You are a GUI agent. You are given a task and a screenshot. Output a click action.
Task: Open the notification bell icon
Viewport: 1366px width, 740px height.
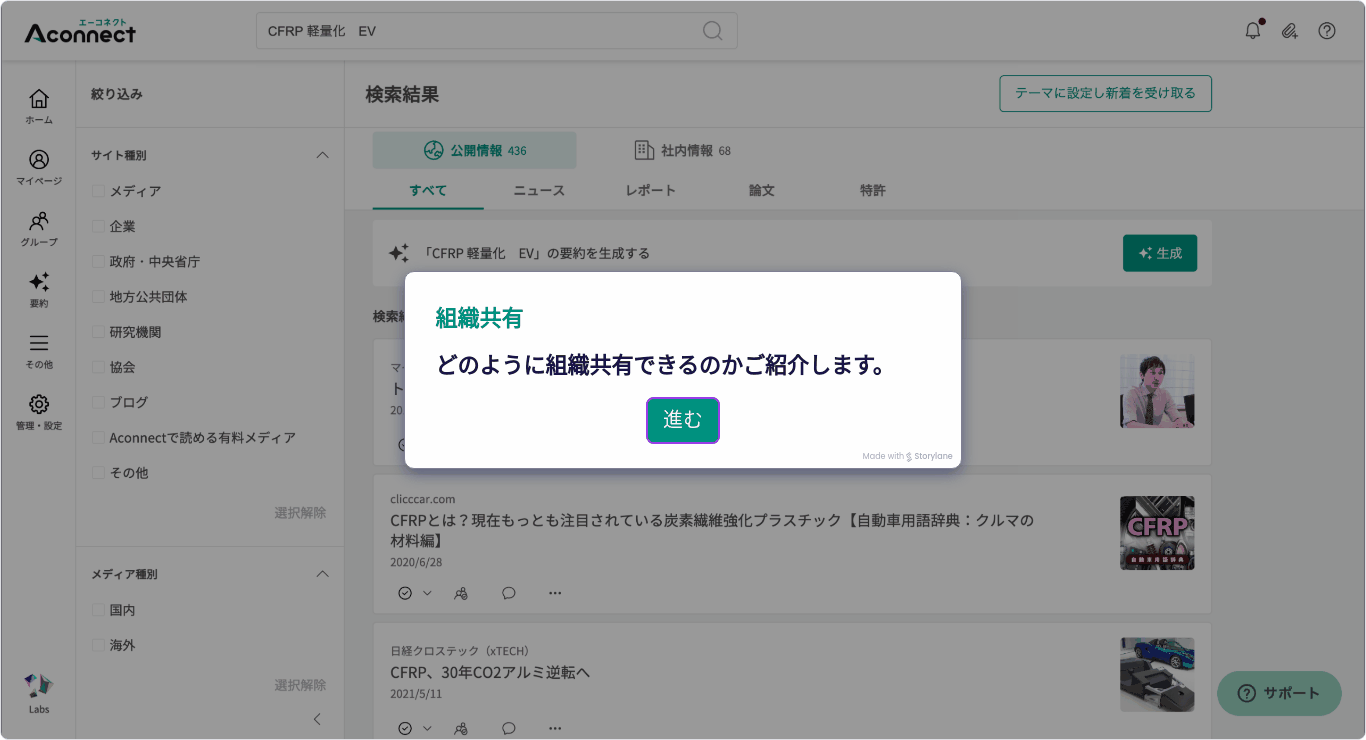pos(1251,30)
